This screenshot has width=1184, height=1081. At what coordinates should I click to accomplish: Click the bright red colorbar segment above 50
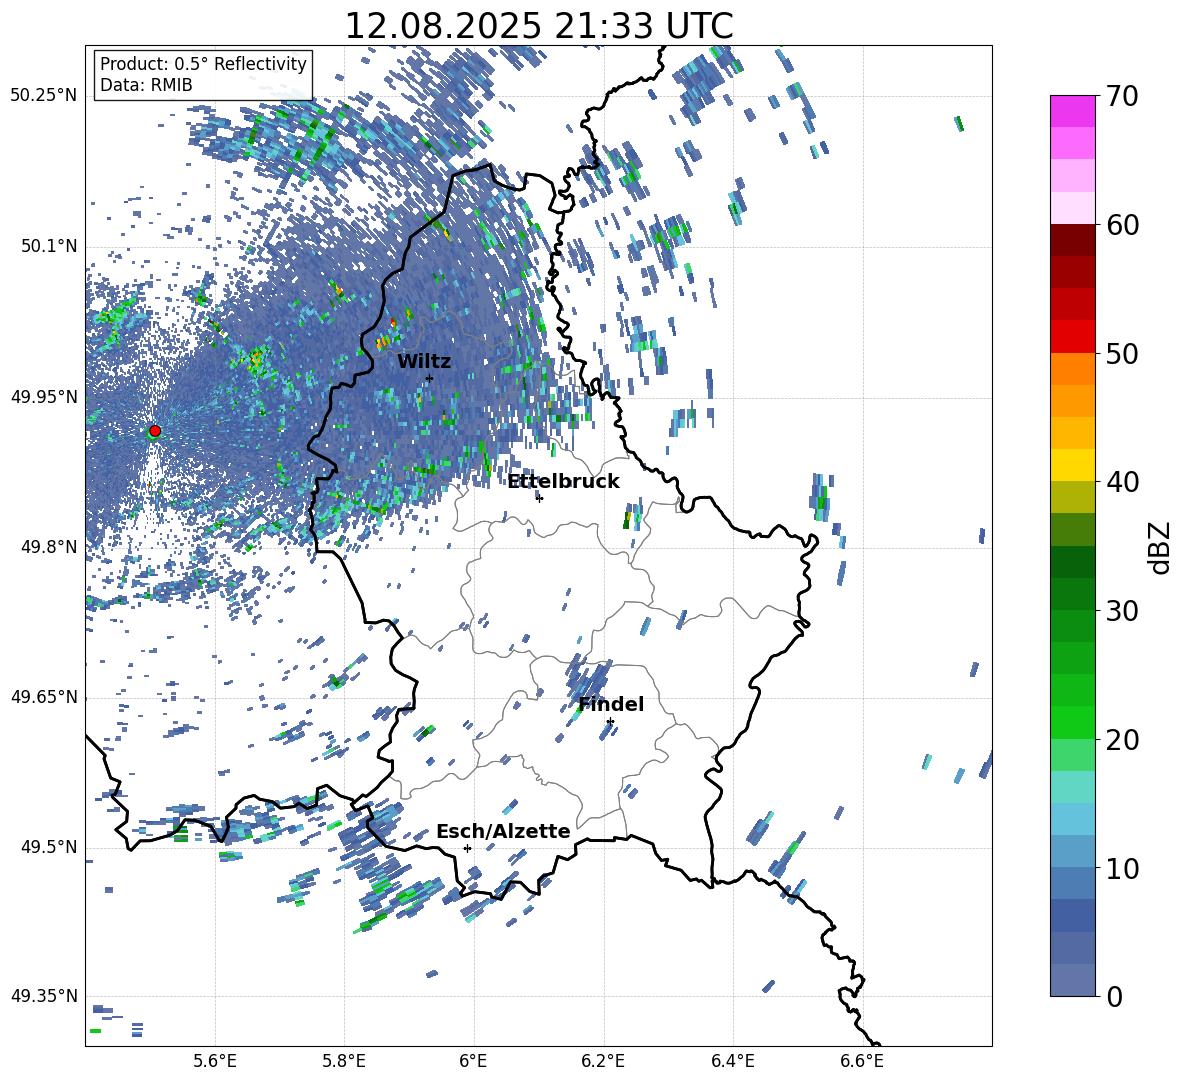1072,337
